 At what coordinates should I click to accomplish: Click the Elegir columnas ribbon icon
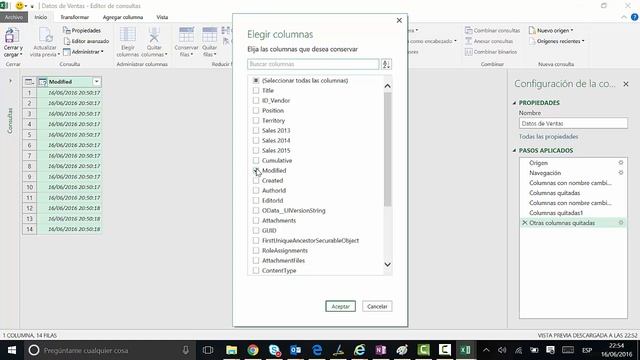point(127,35)
